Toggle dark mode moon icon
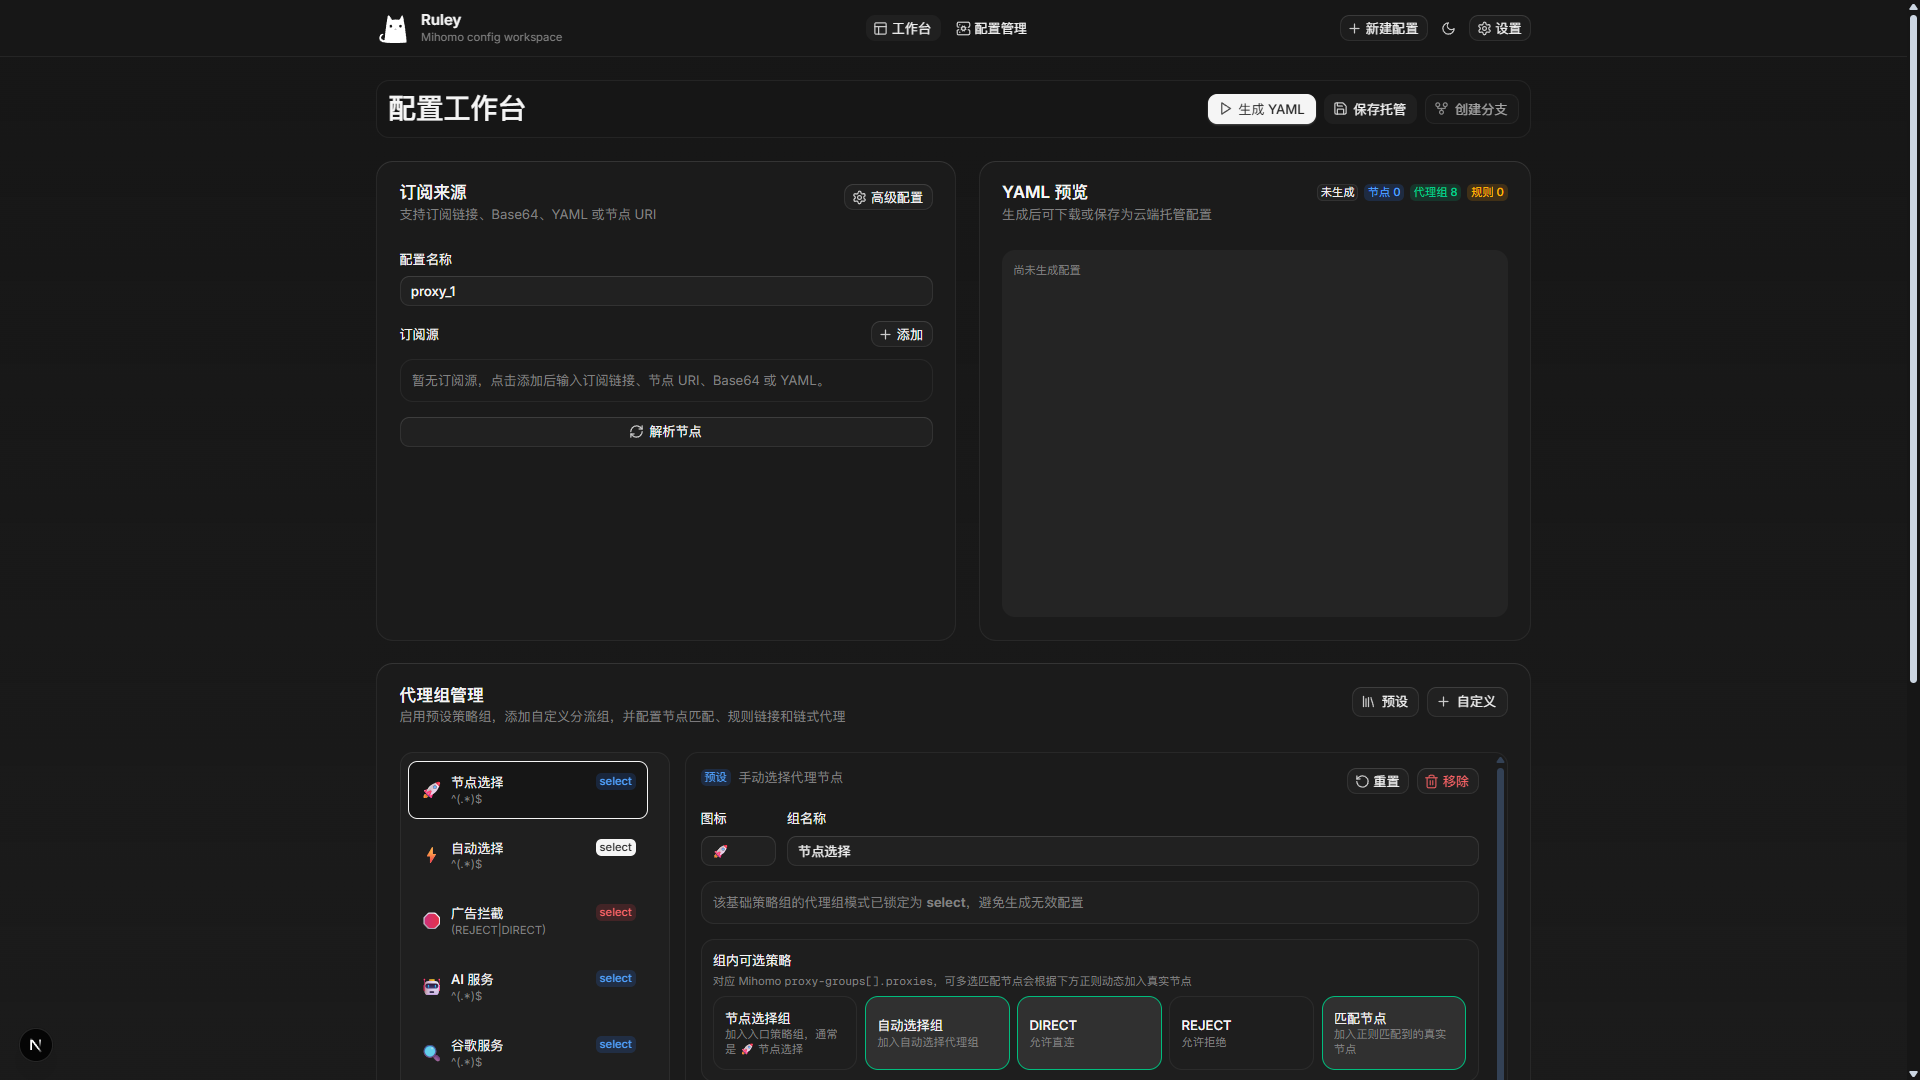The height and width of the screenshot is (1081, 1921). point(1448,29)
